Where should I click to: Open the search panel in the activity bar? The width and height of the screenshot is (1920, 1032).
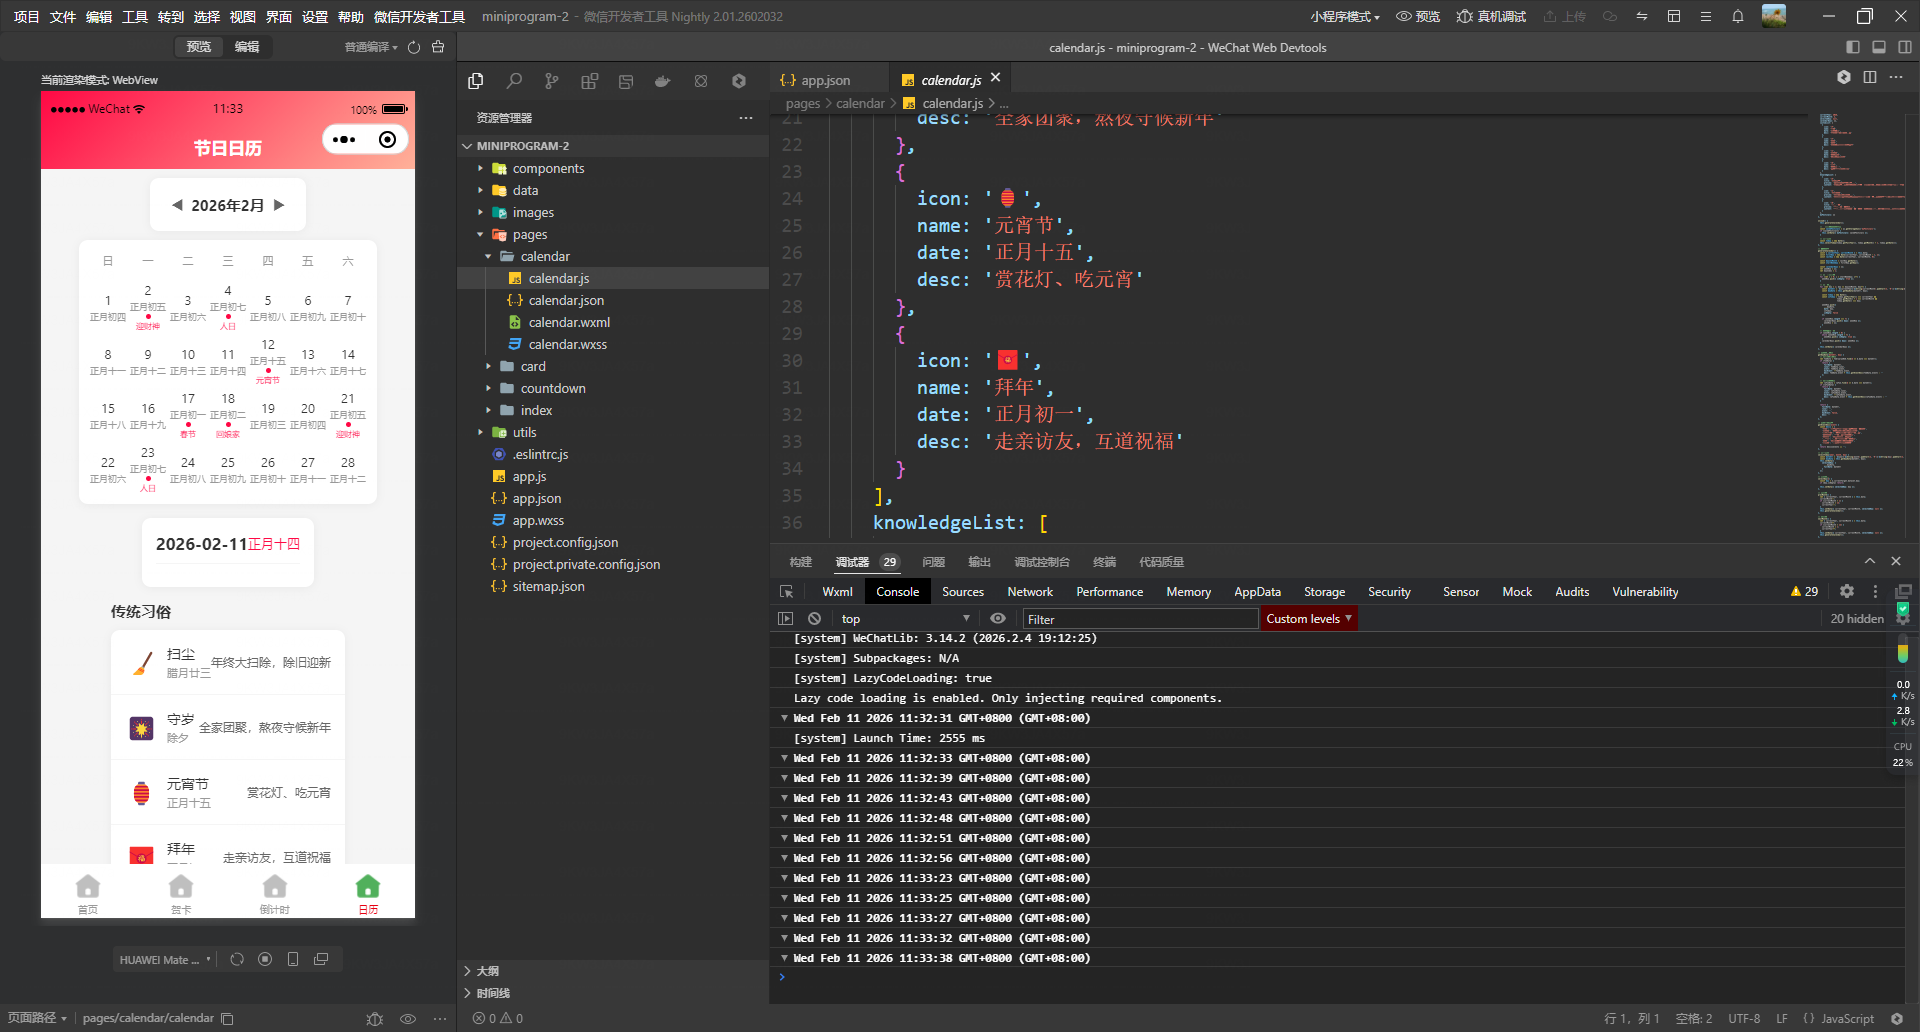[x=514, y=81]
